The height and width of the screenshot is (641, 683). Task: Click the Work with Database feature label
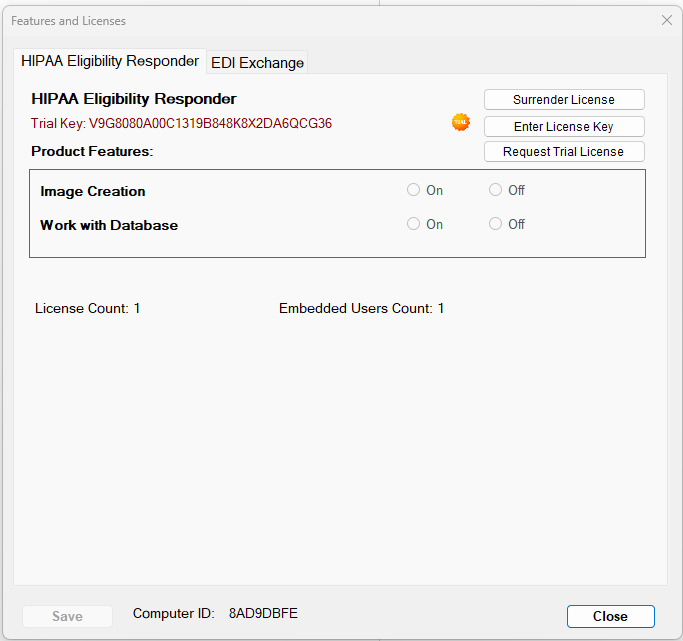109,225
